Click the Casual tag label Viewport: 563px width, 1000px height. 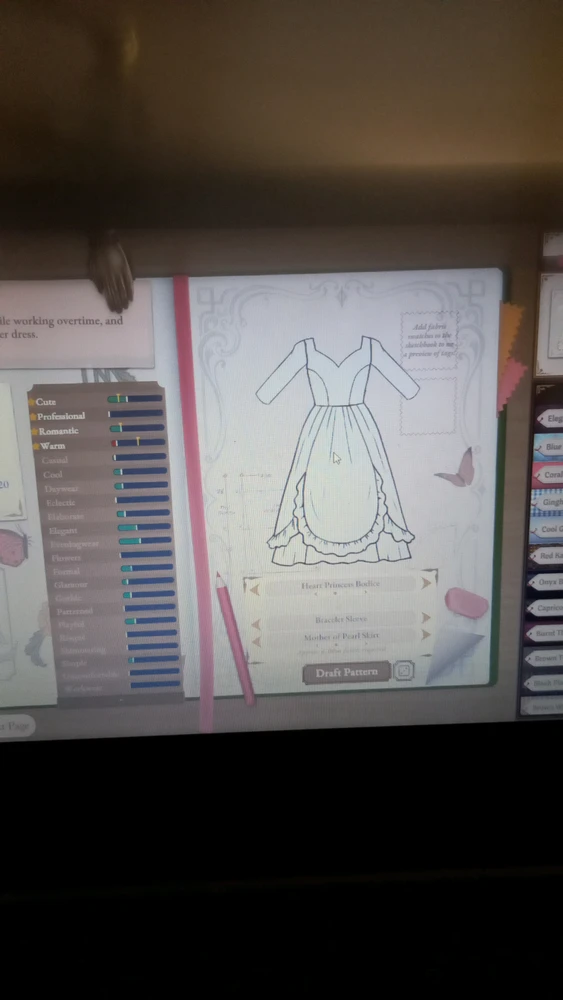(x=55, y=460)
